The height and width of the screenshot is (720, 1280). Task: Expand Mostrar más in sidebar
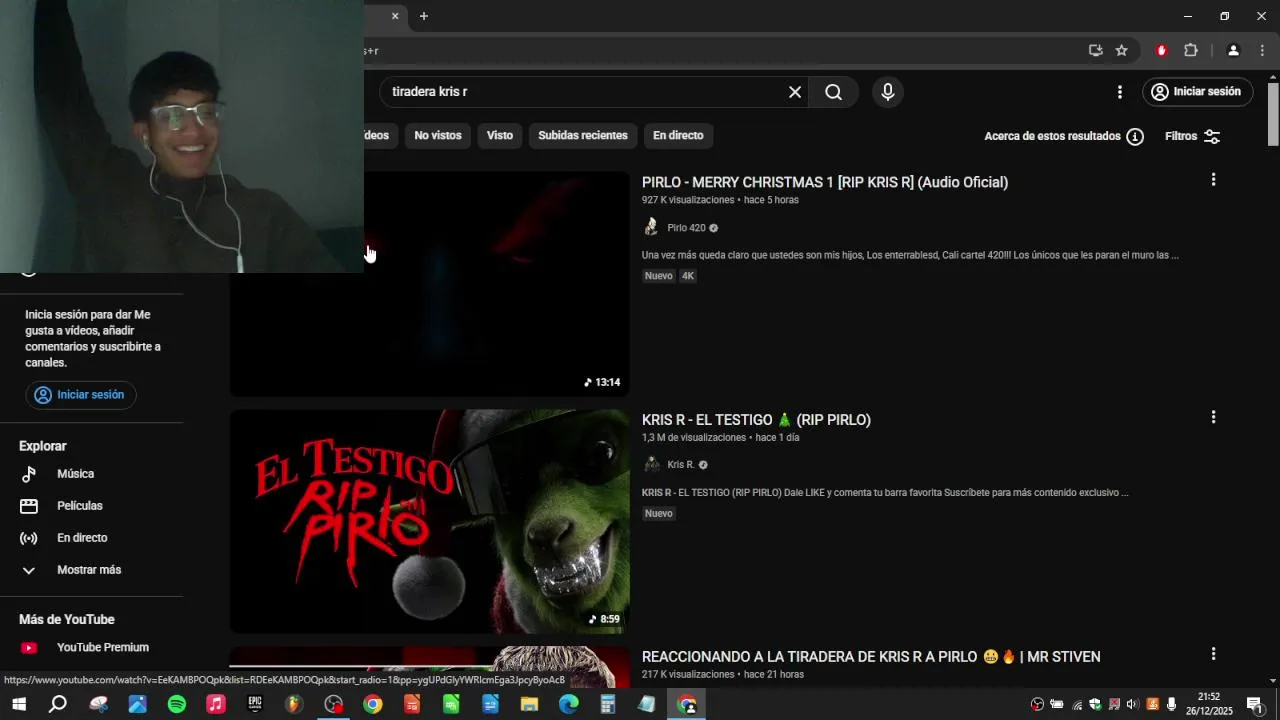click(x=89, y=570)
